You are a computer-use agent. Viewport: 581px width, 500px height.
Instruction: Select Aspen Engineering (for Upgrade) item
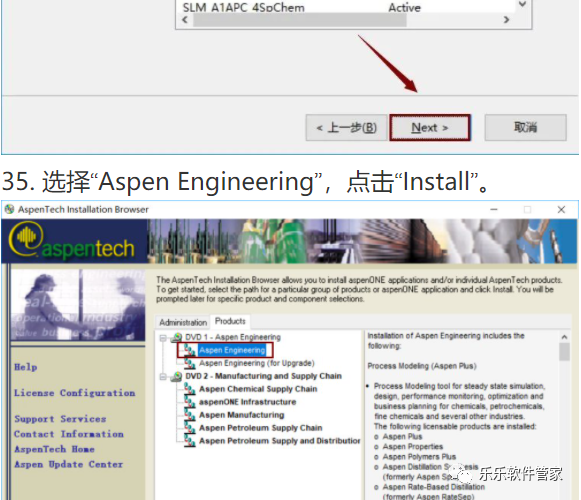coord(257,363)
